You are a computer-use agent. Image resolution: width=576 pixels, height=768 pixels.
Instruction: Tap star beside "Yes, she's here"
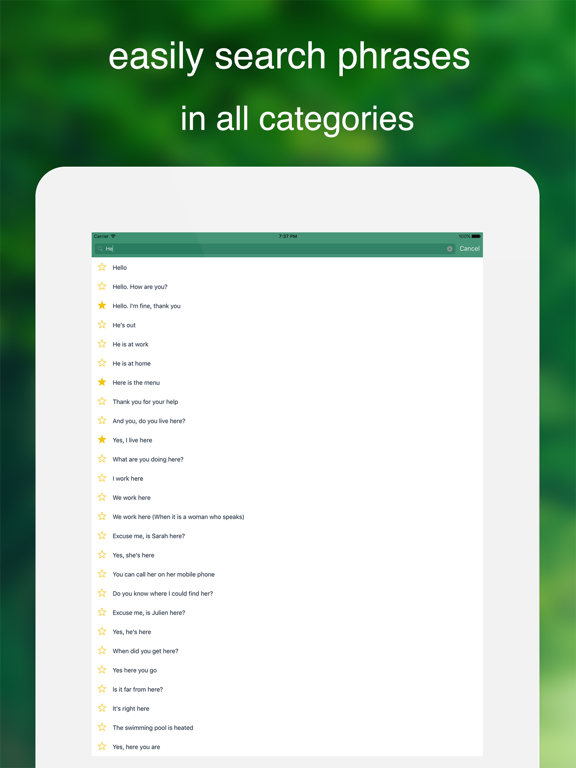point(102,554)
